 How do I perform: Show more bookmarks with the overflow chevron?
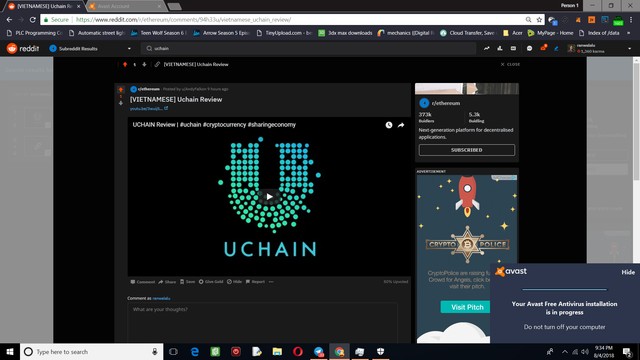coord(629,33)
